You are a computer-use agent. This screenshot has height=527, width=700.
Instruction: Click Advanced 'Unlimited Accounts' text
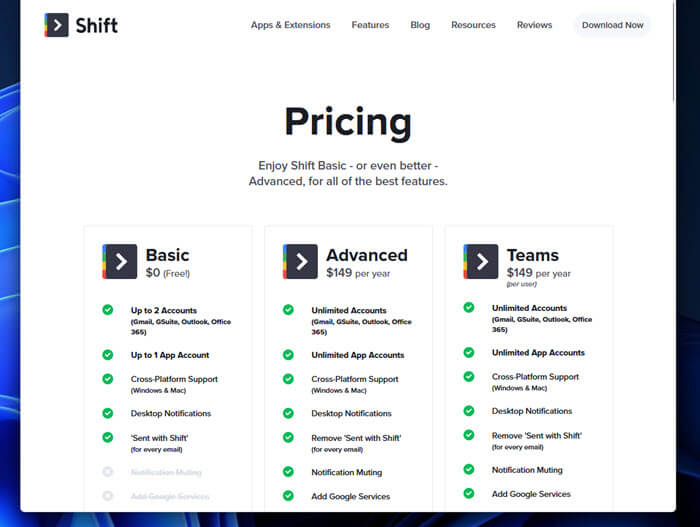click(349, 310)
